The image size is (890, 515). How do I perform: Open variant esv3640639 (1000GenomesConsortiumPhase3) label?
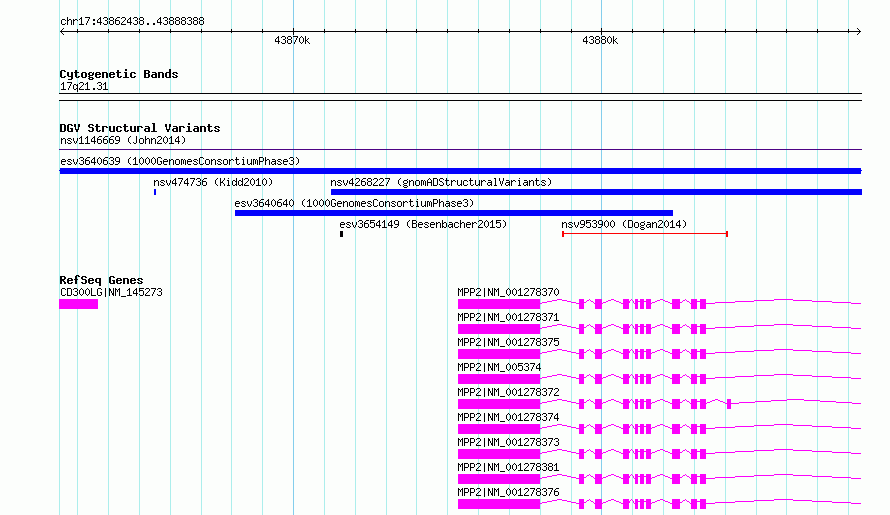pos(180,161)
